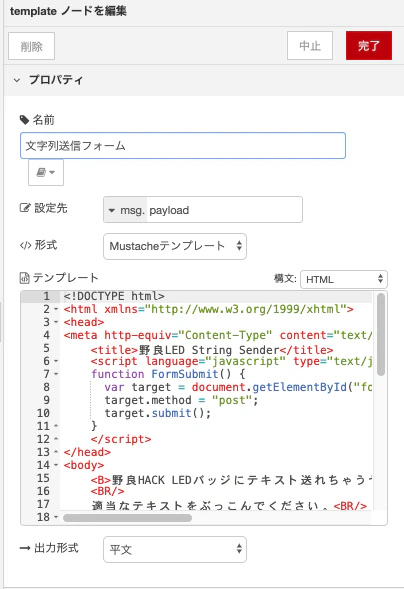Click the file-code icon beside テンプレート label

24,278
